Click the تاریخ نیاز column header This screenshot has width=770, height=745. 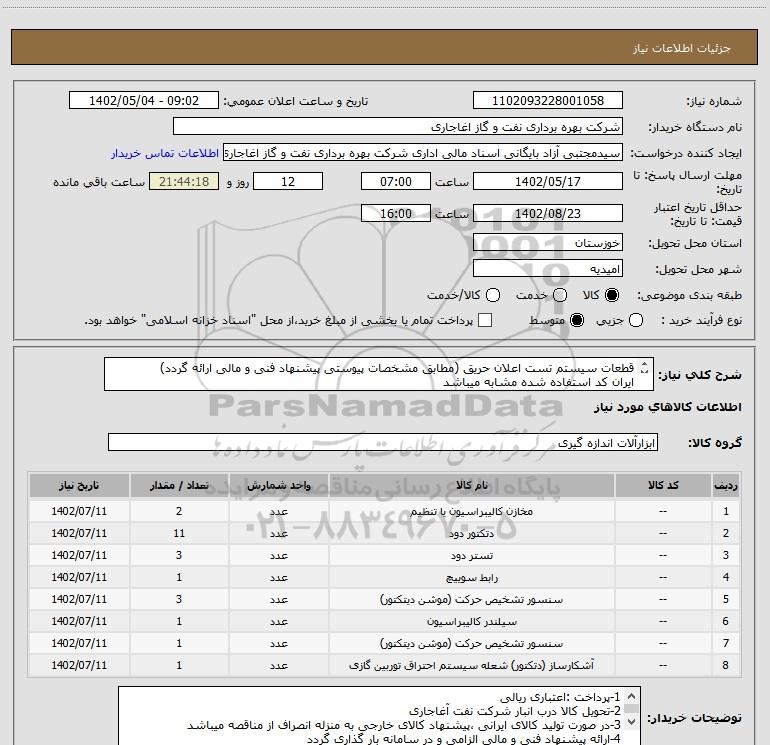(79, 485)
